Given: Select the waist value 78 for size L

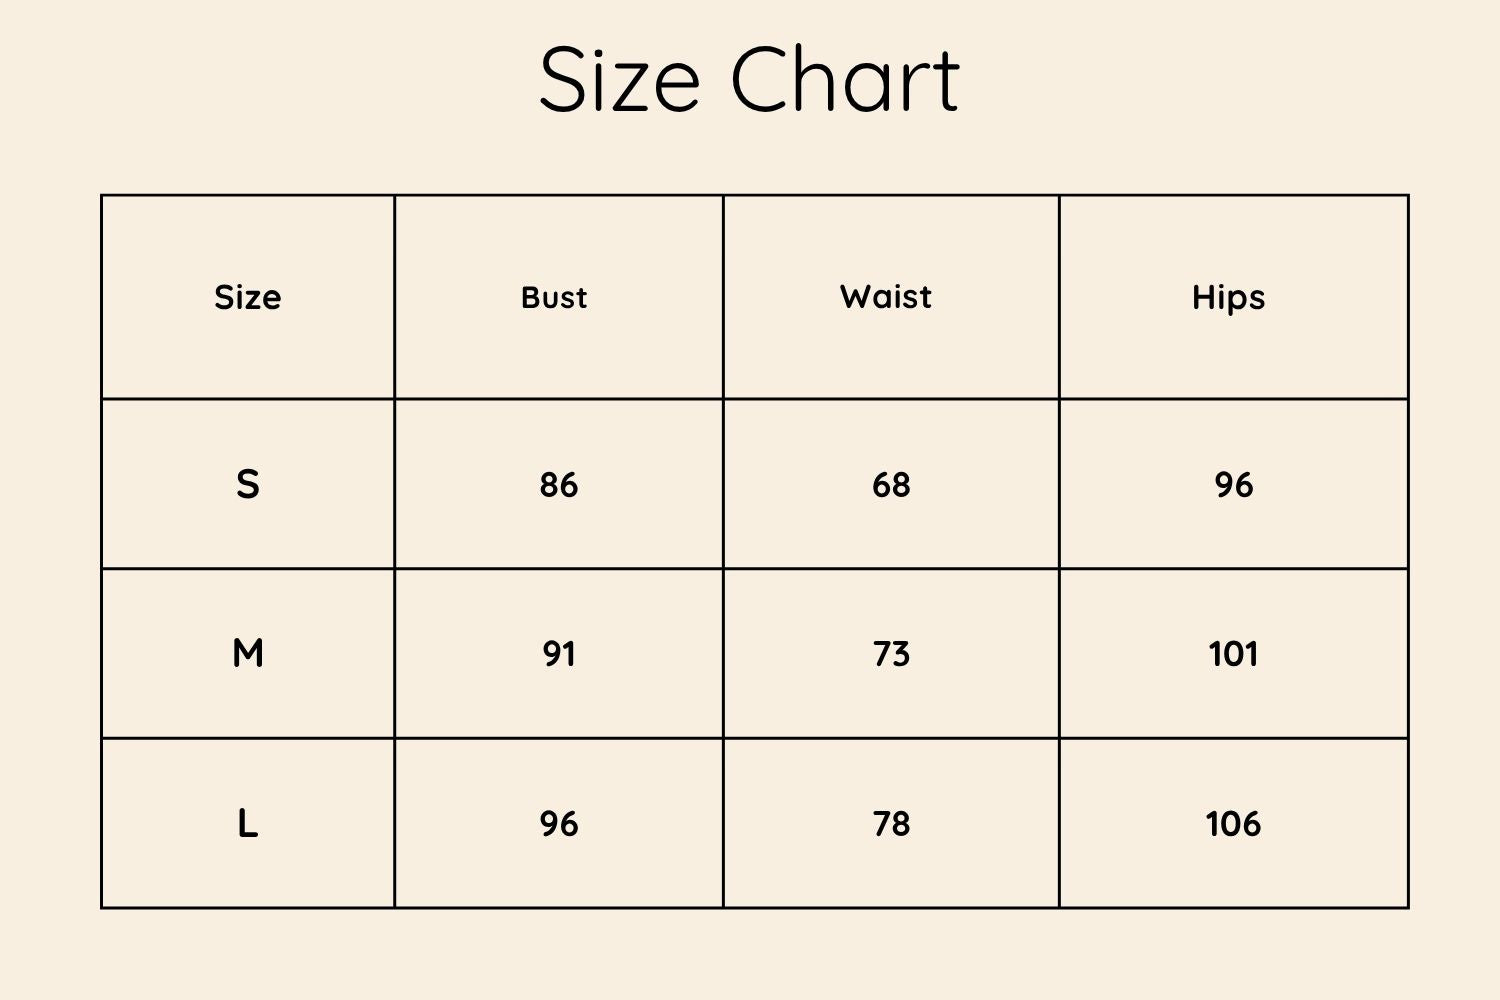Looking at the screenshot, I should pyautogui.click(x=891, y=824).
